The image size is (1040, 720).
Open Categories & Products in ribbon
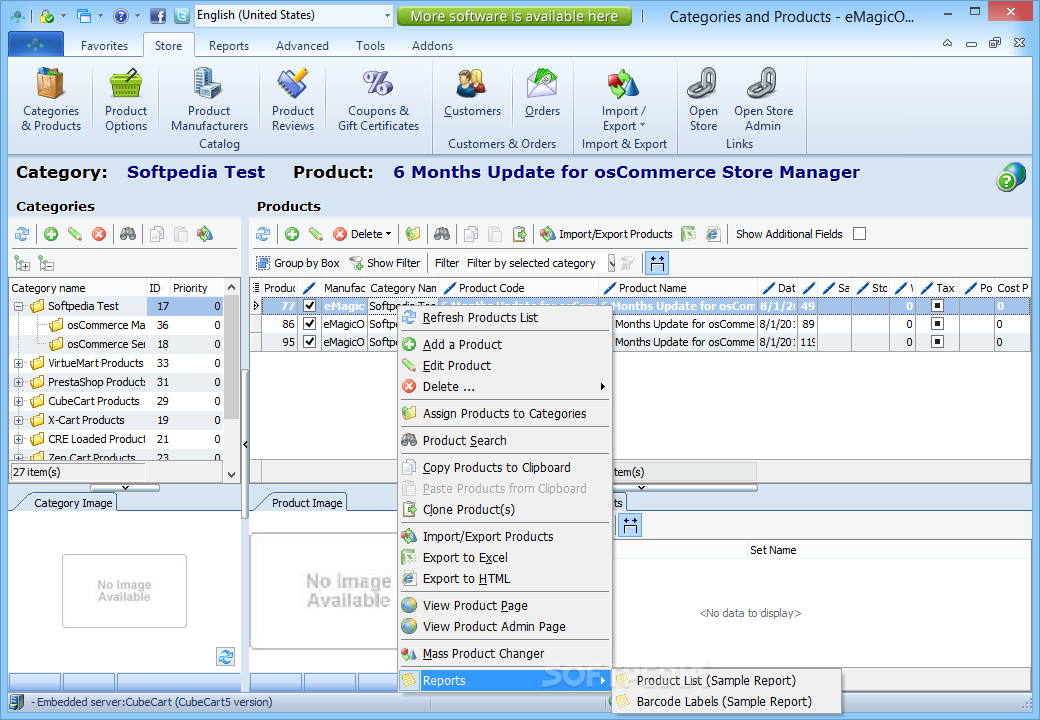click(x=50, y=100)
